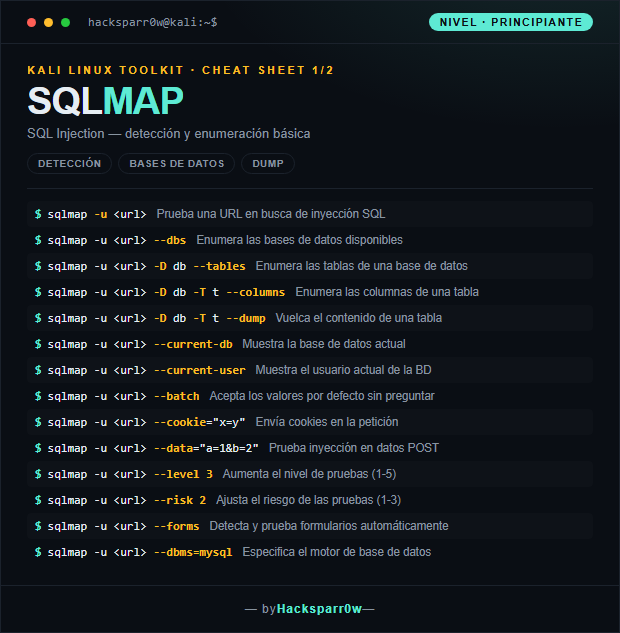Click the SQL Injection subtitle line
The image size is (620, 633).
pos(169,134)
